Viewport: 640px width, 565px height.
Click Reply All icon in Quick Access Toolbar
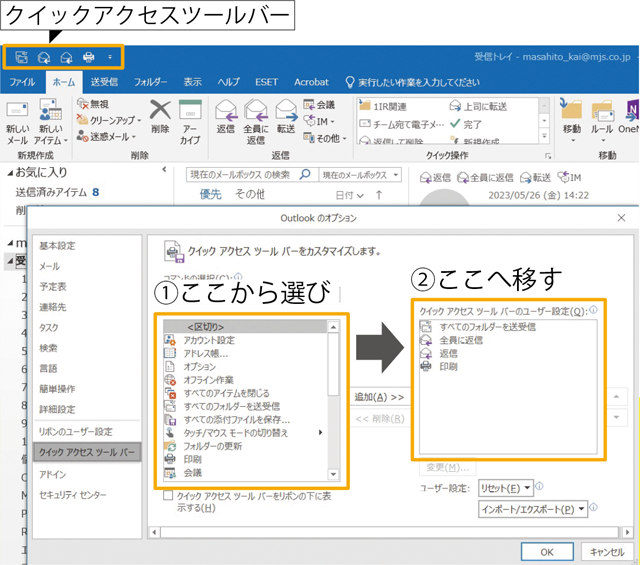pyautogui.click(x=44, y=58)
